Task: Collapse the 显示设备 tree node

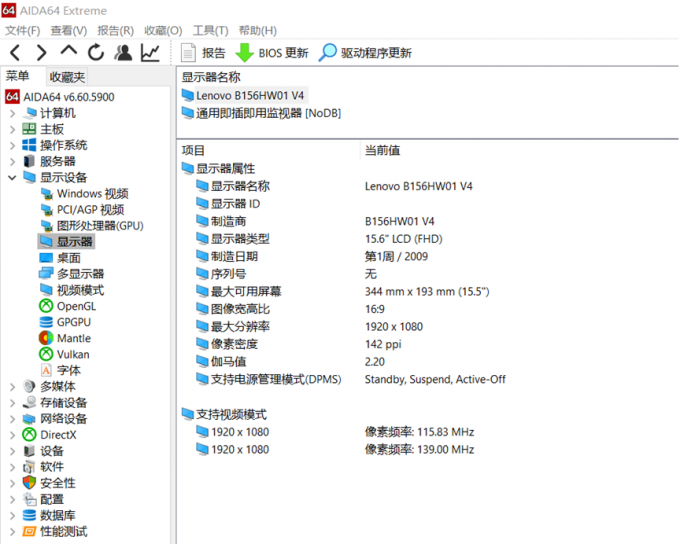Action: (x=12, y=177)
